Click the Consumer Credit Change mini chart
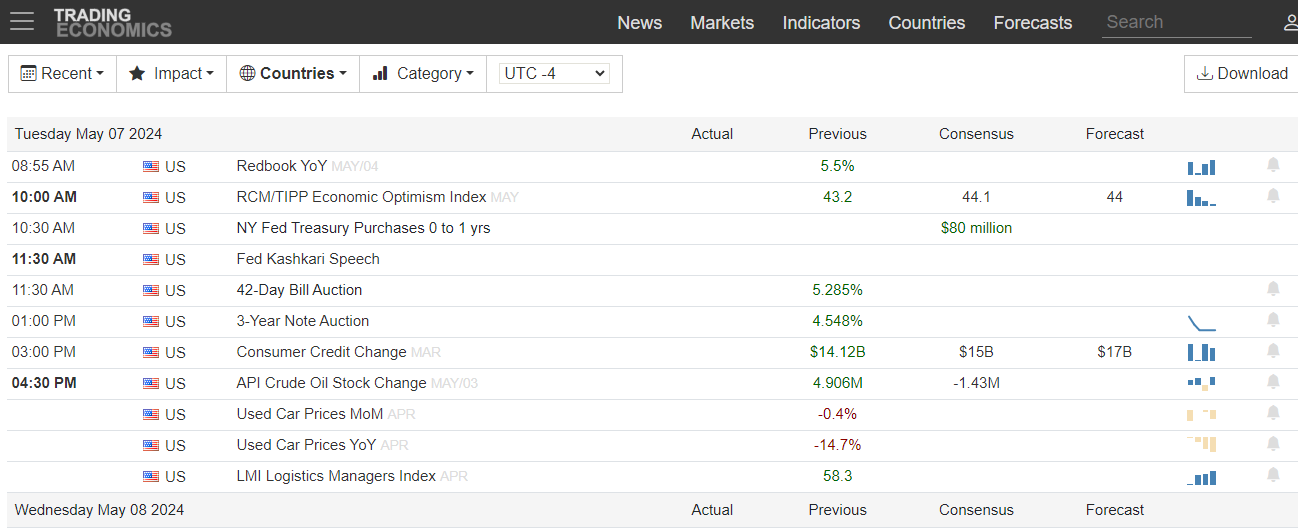 pyautogui.click(x=1201, y=353)
